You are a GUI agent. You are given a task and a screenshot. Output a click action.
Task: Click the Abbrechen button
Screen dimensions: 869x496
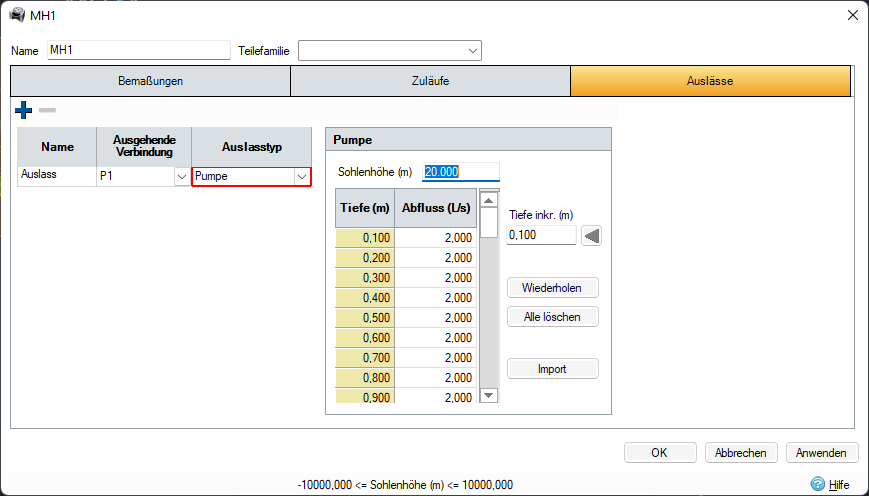[740, 453]
